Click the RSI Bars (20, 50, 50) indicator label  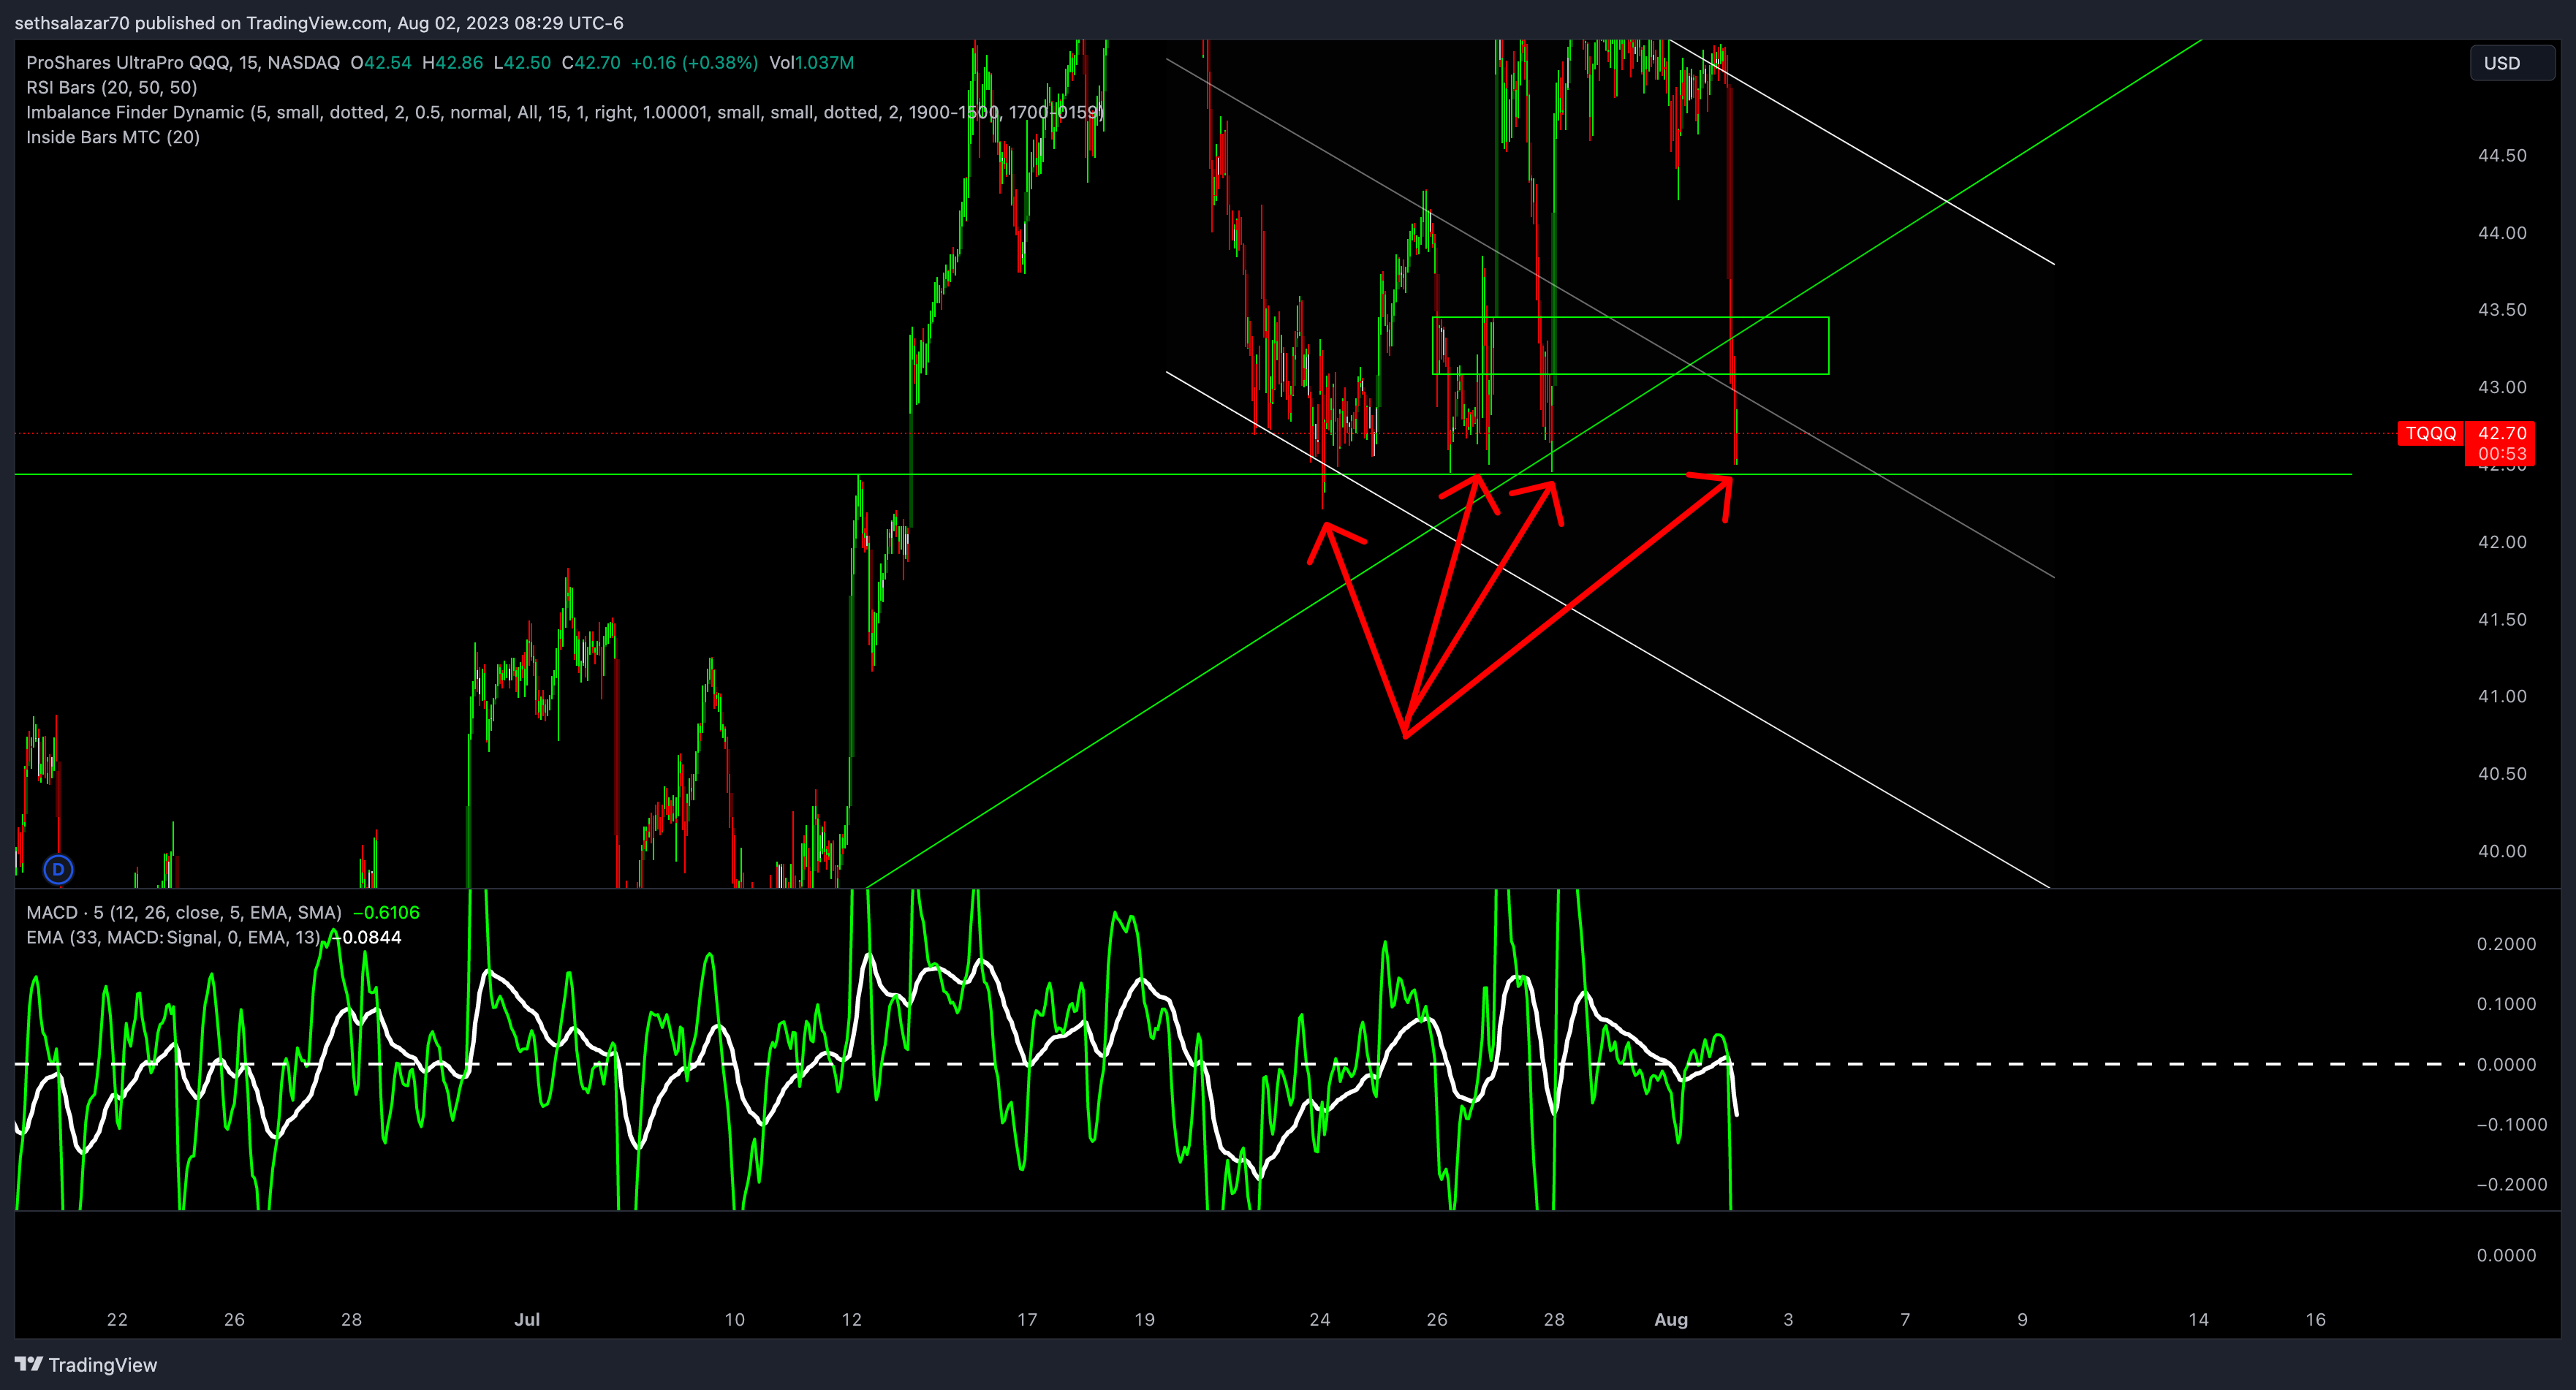coord(112,87)
